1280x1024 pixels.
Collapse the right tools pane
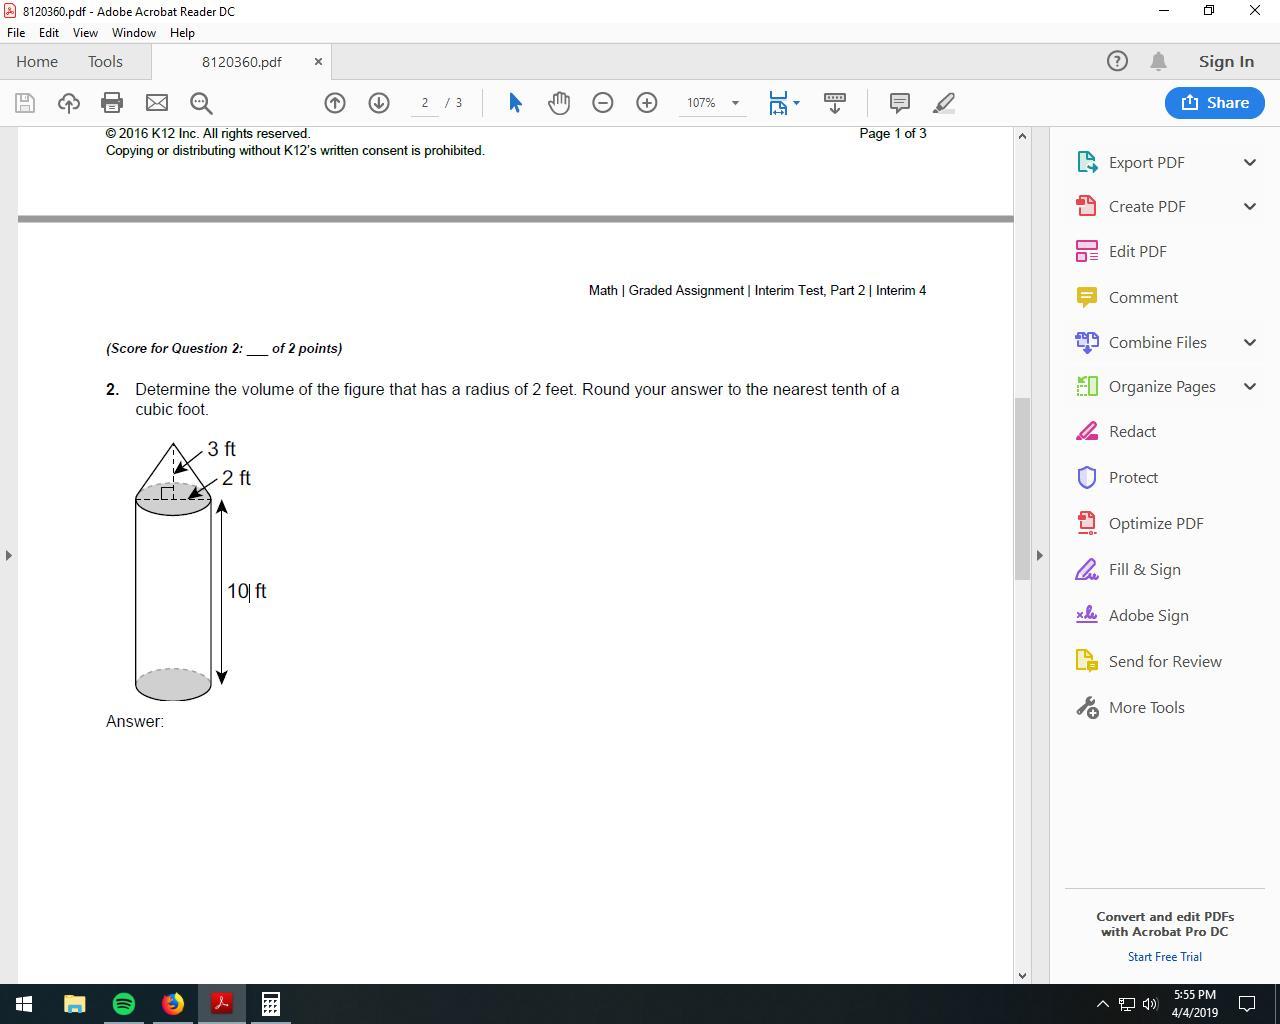(1039, 555)
